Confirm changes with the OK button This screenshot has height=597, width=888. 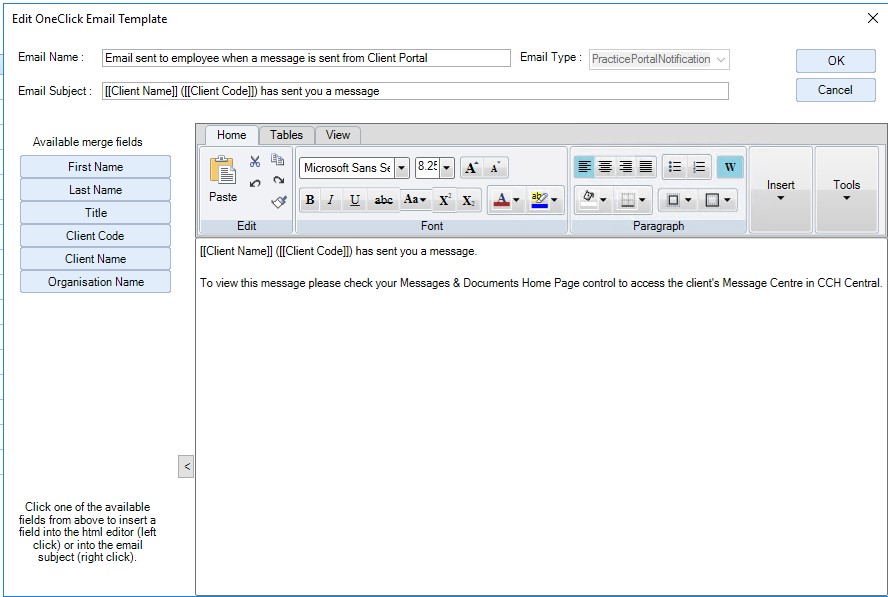coord(835,61)
